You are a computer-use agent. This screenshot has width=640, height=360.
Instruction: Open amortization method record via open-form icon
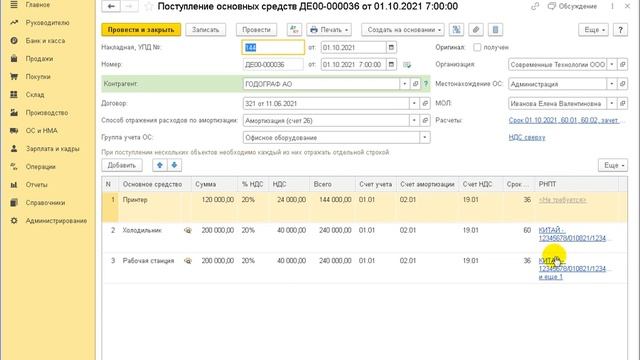pos(425,120)
